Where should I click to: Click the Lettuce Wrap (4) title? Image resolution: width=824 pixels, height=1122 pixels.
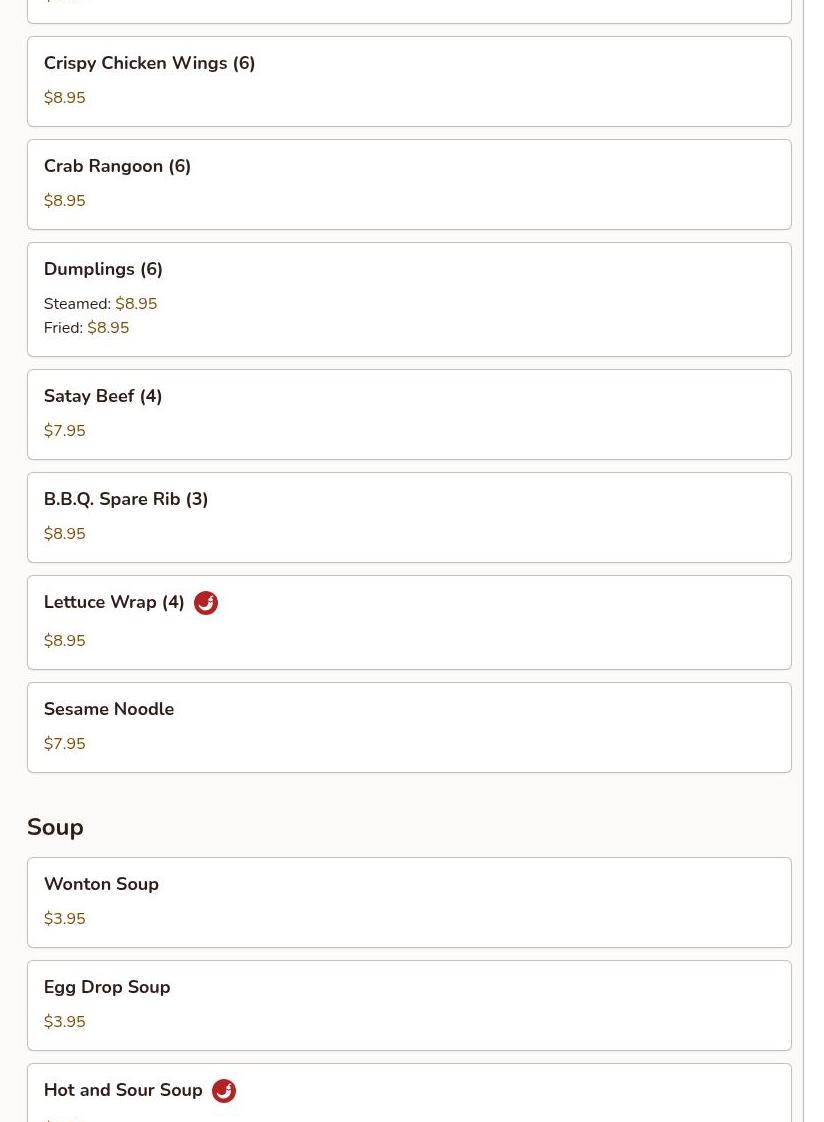point(114,602)
